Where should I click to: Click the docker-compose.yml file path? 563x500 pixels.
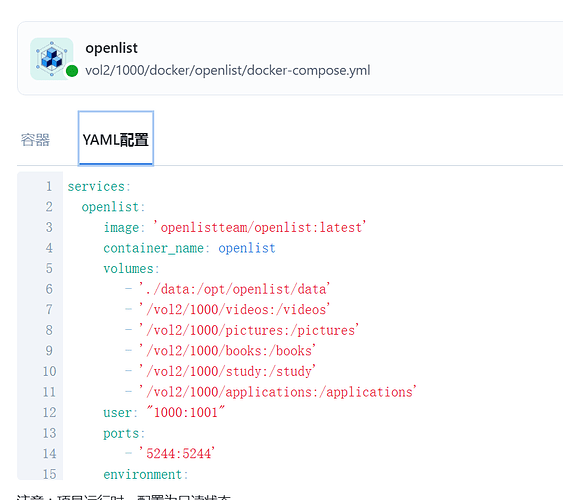pyautogui.click(x=228, y=70)
